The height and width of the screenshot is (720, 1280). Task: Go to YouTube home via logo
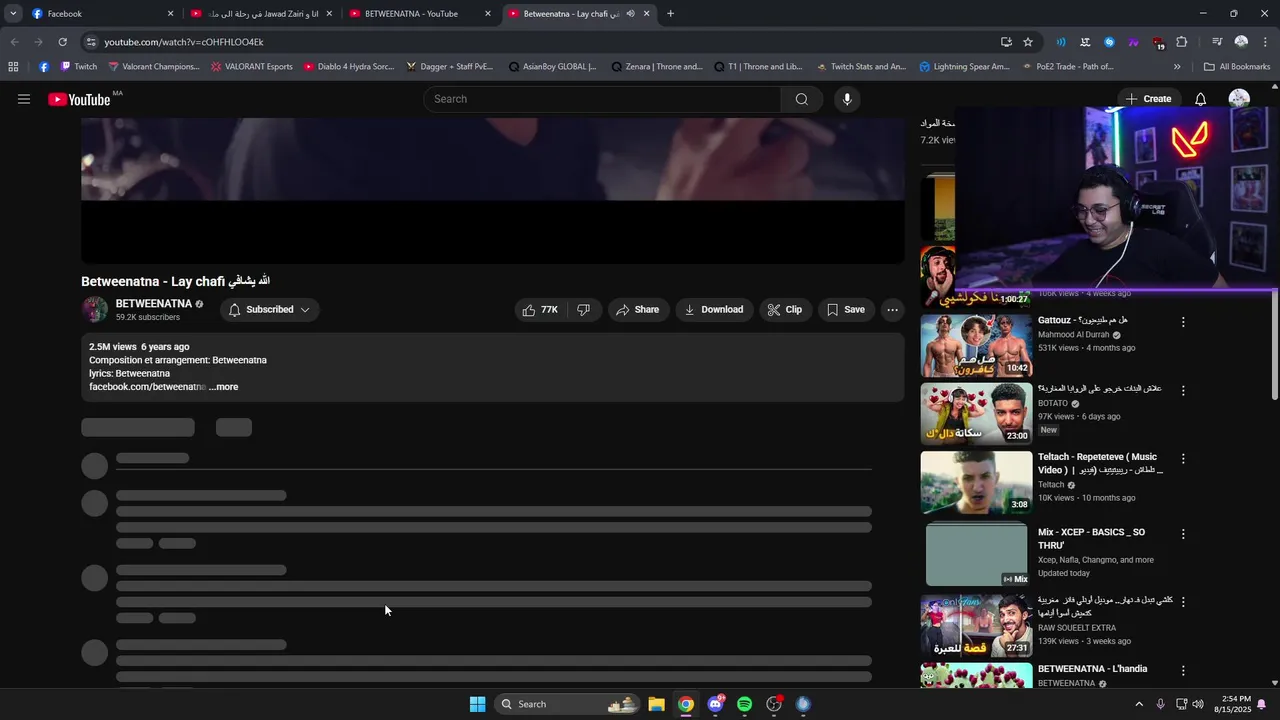click(x=79, y=99)
